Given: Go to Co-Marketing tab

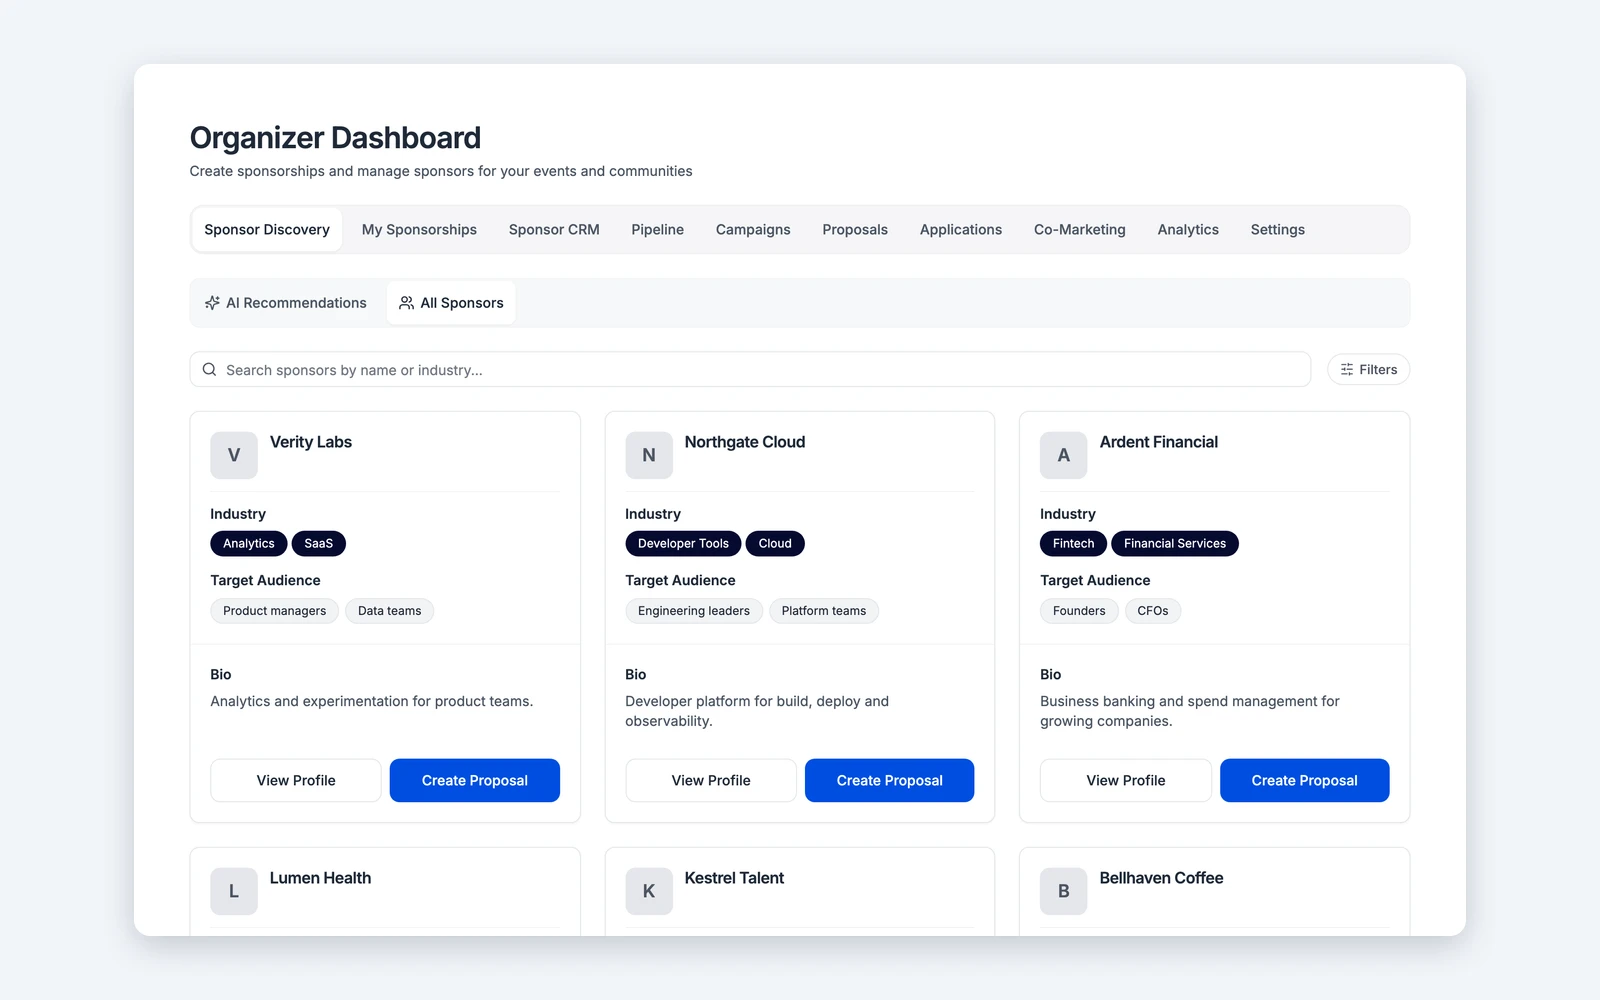Looking at the screenshot, I should tap(1080, 230).
